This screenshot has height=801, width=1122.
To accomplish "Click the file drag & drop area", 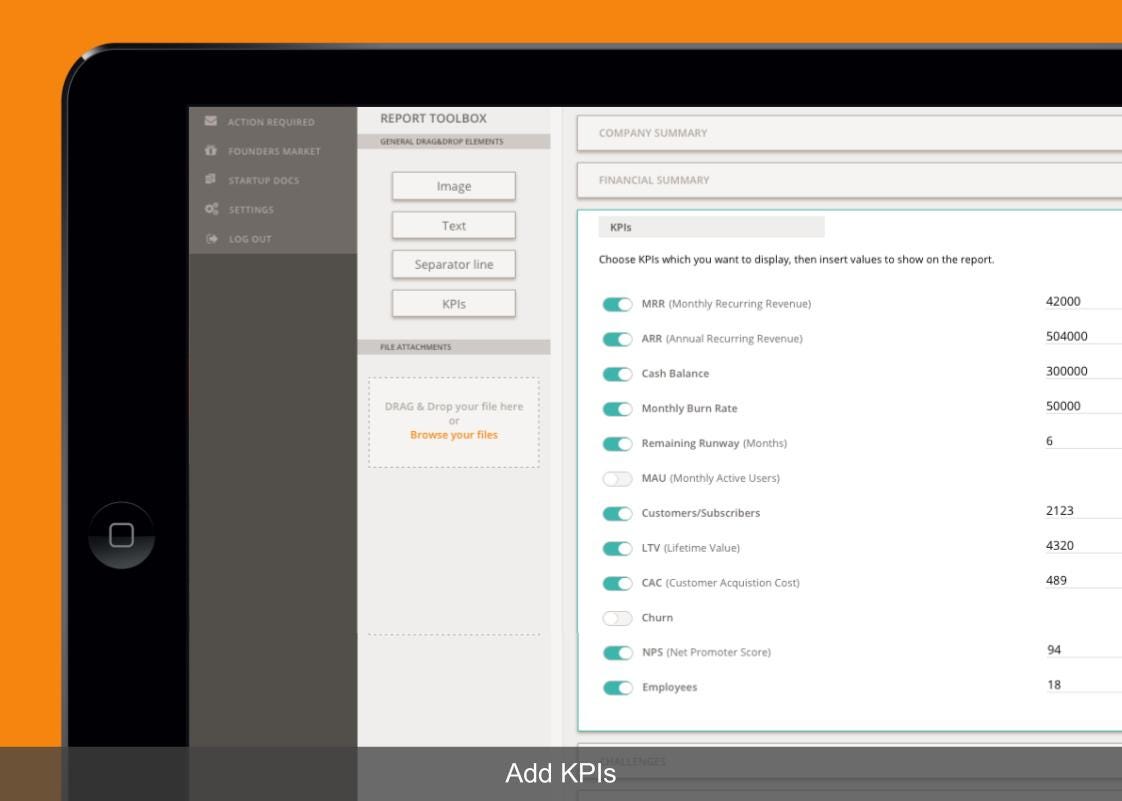I will coord(454,422).
